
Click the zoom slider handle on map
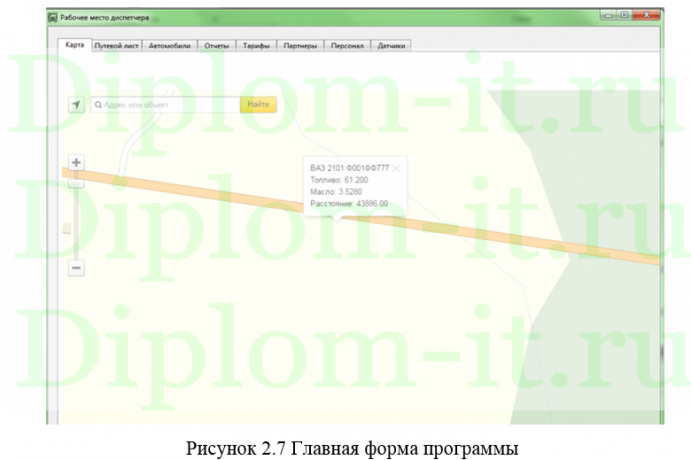tap(67, 228)
